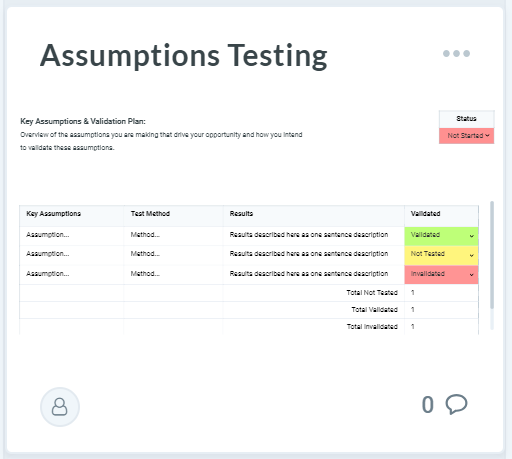Image resolution: width=512 pixels, height=459 pixels.
Task: Expand the red Invalidated dropdown
Action: (x=441, y=275)
